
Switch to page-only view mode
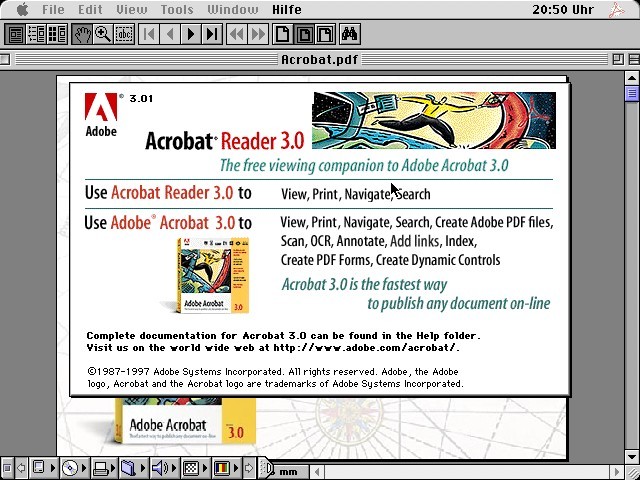[x=14, y=35]
